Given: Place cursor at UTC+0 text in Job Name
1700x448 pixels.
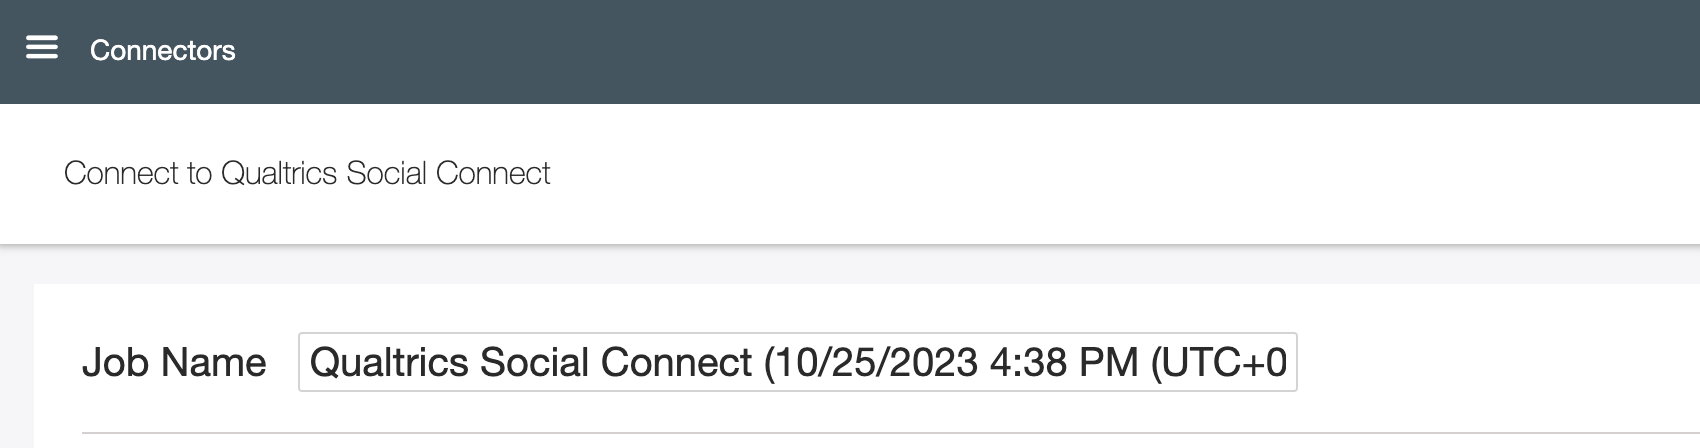Looking at the screenshot, I should 1224,362.
